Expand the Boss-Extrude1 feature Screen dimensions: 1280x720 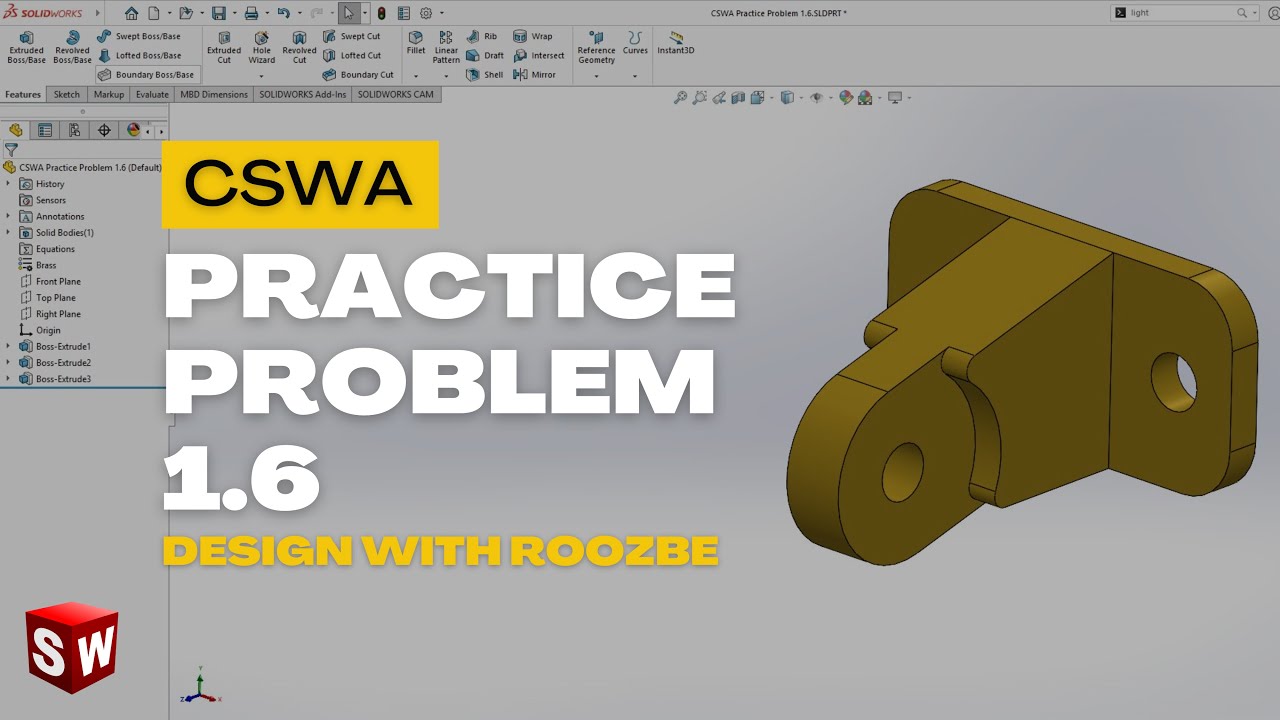tap(8, 346)
